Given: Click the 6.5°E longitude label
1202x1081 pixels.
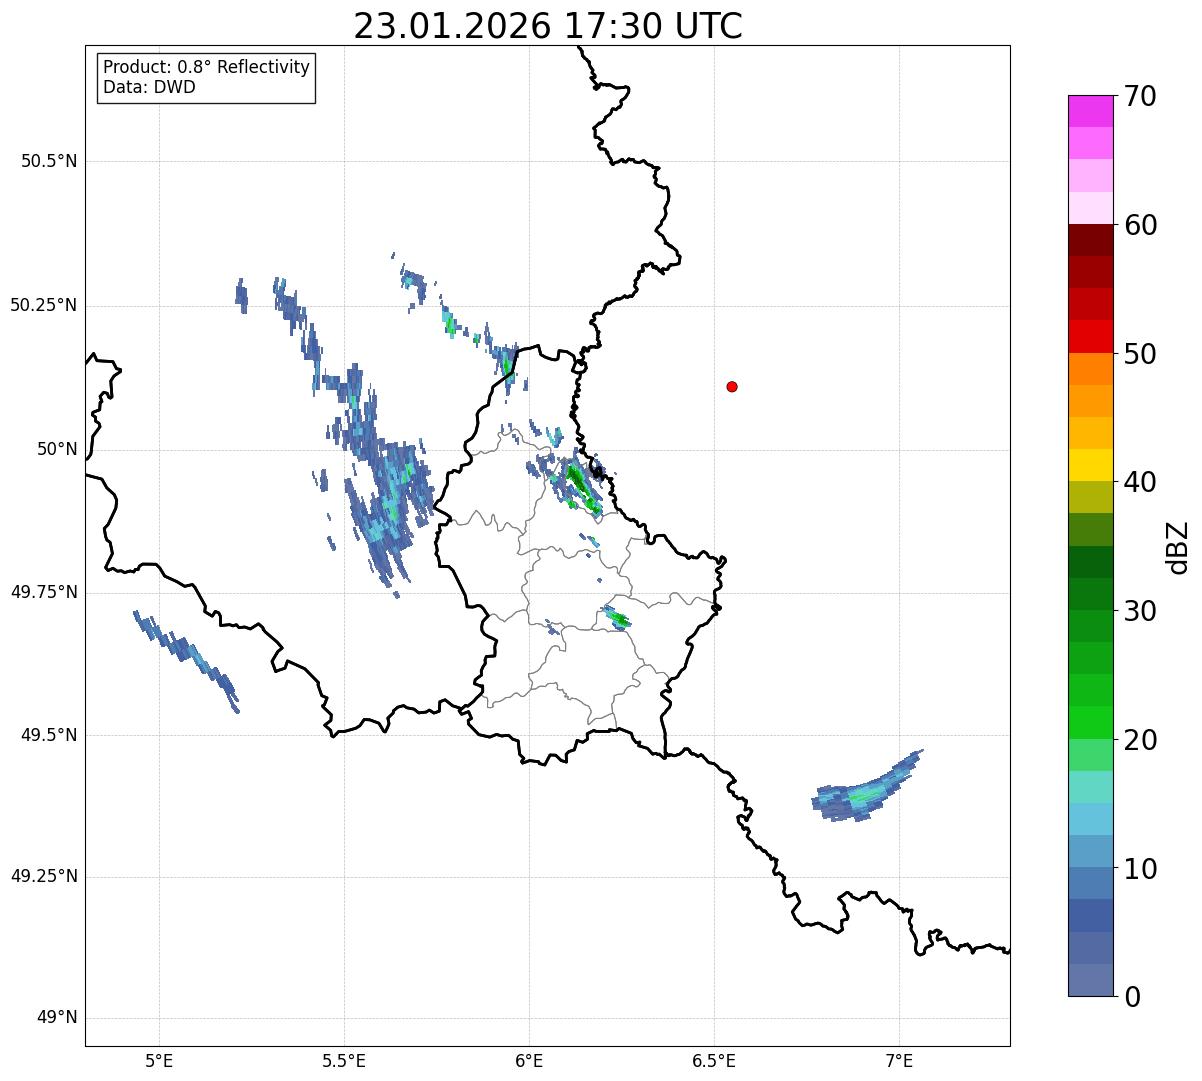Looking at the screenshot, I should (714, 1062).
